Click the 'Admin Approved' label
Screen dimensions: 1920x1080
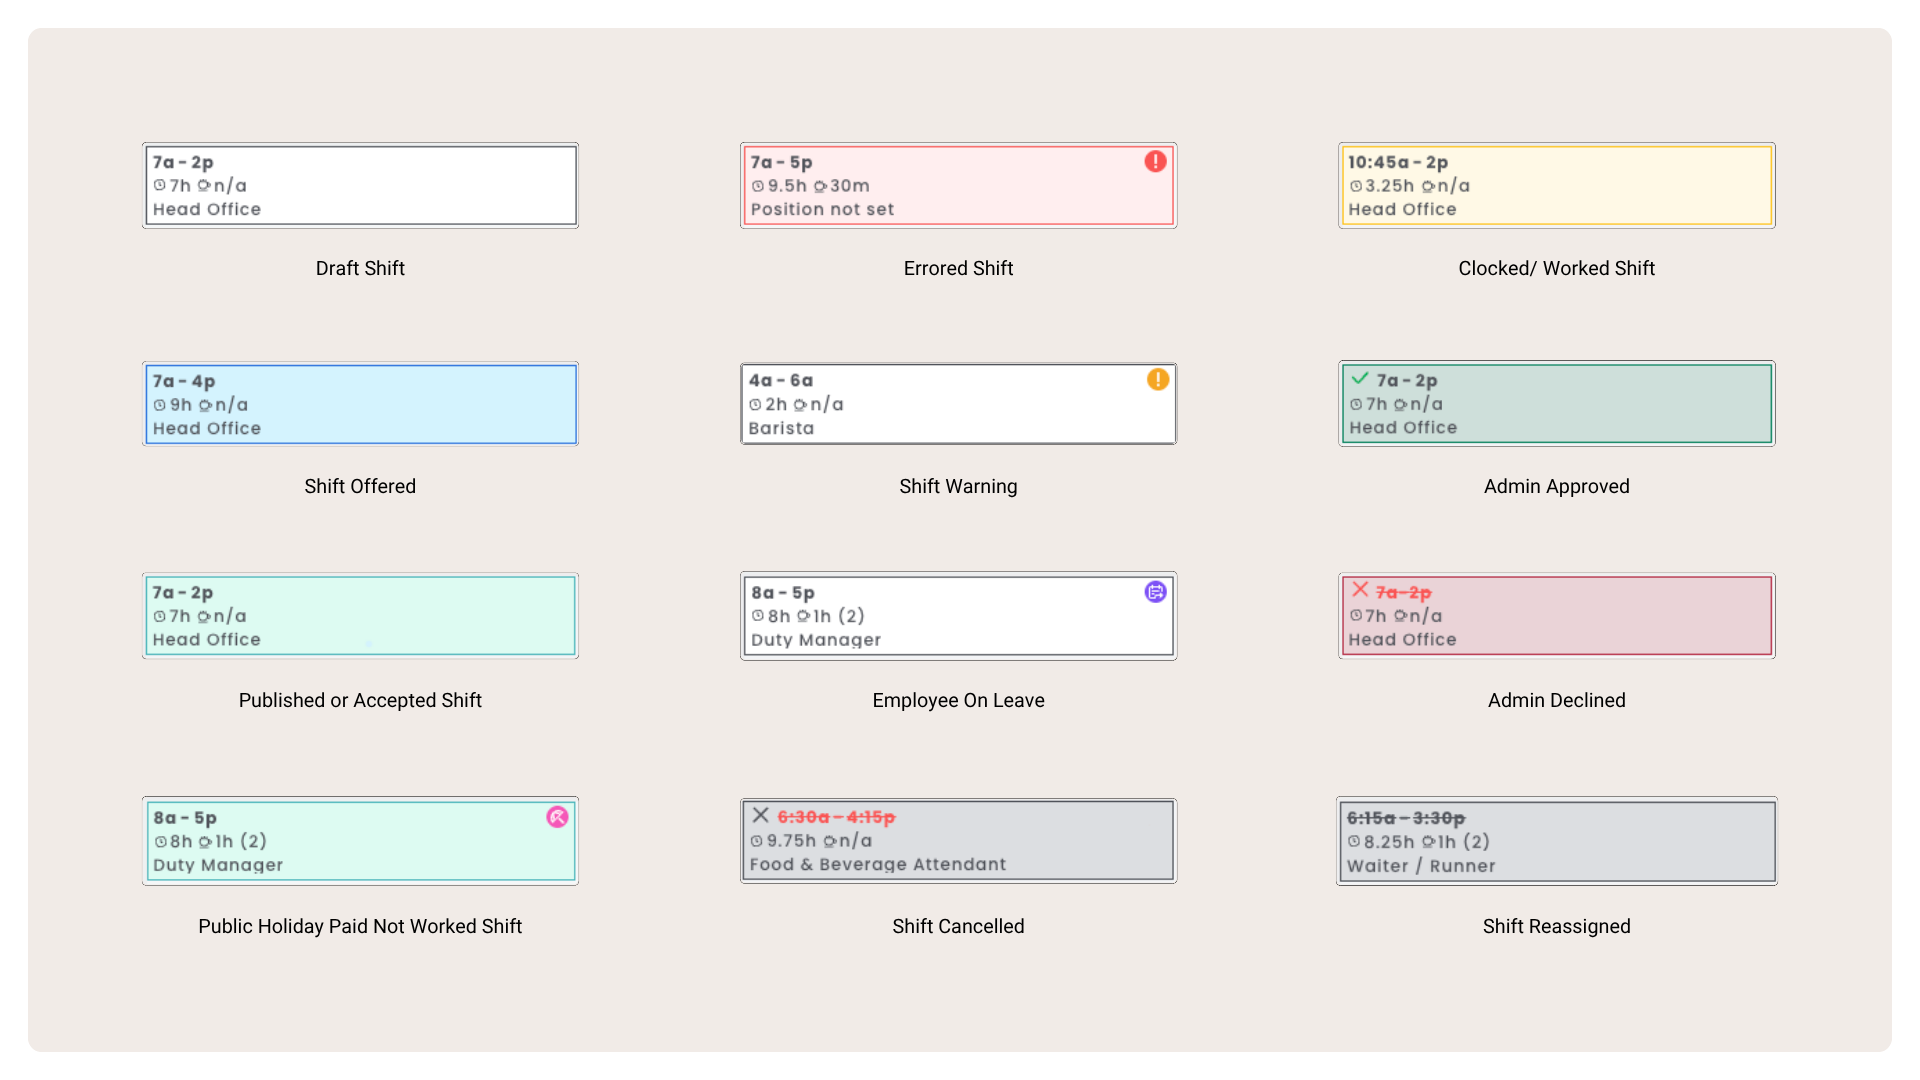tap(1556, 486)
